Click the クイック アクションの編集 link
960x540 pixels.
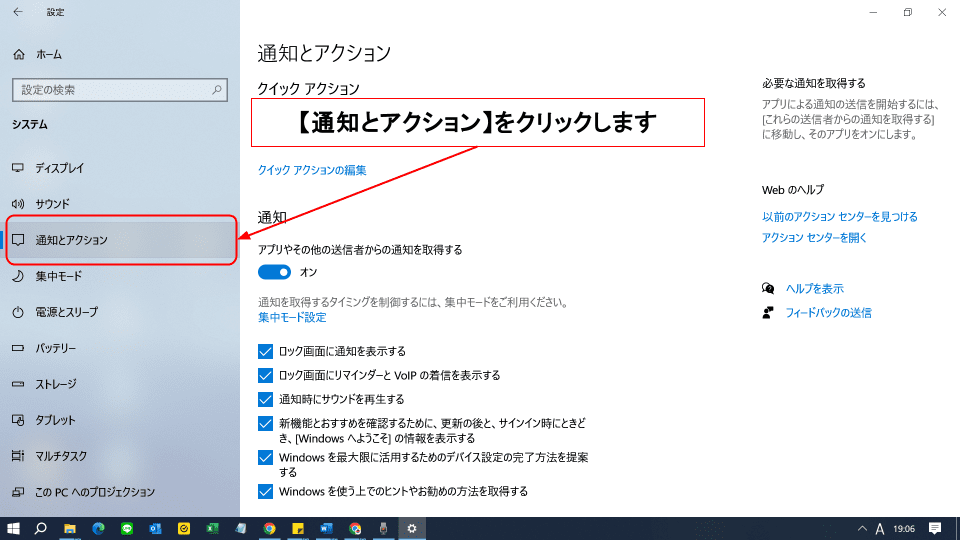[x=312, y=170]
